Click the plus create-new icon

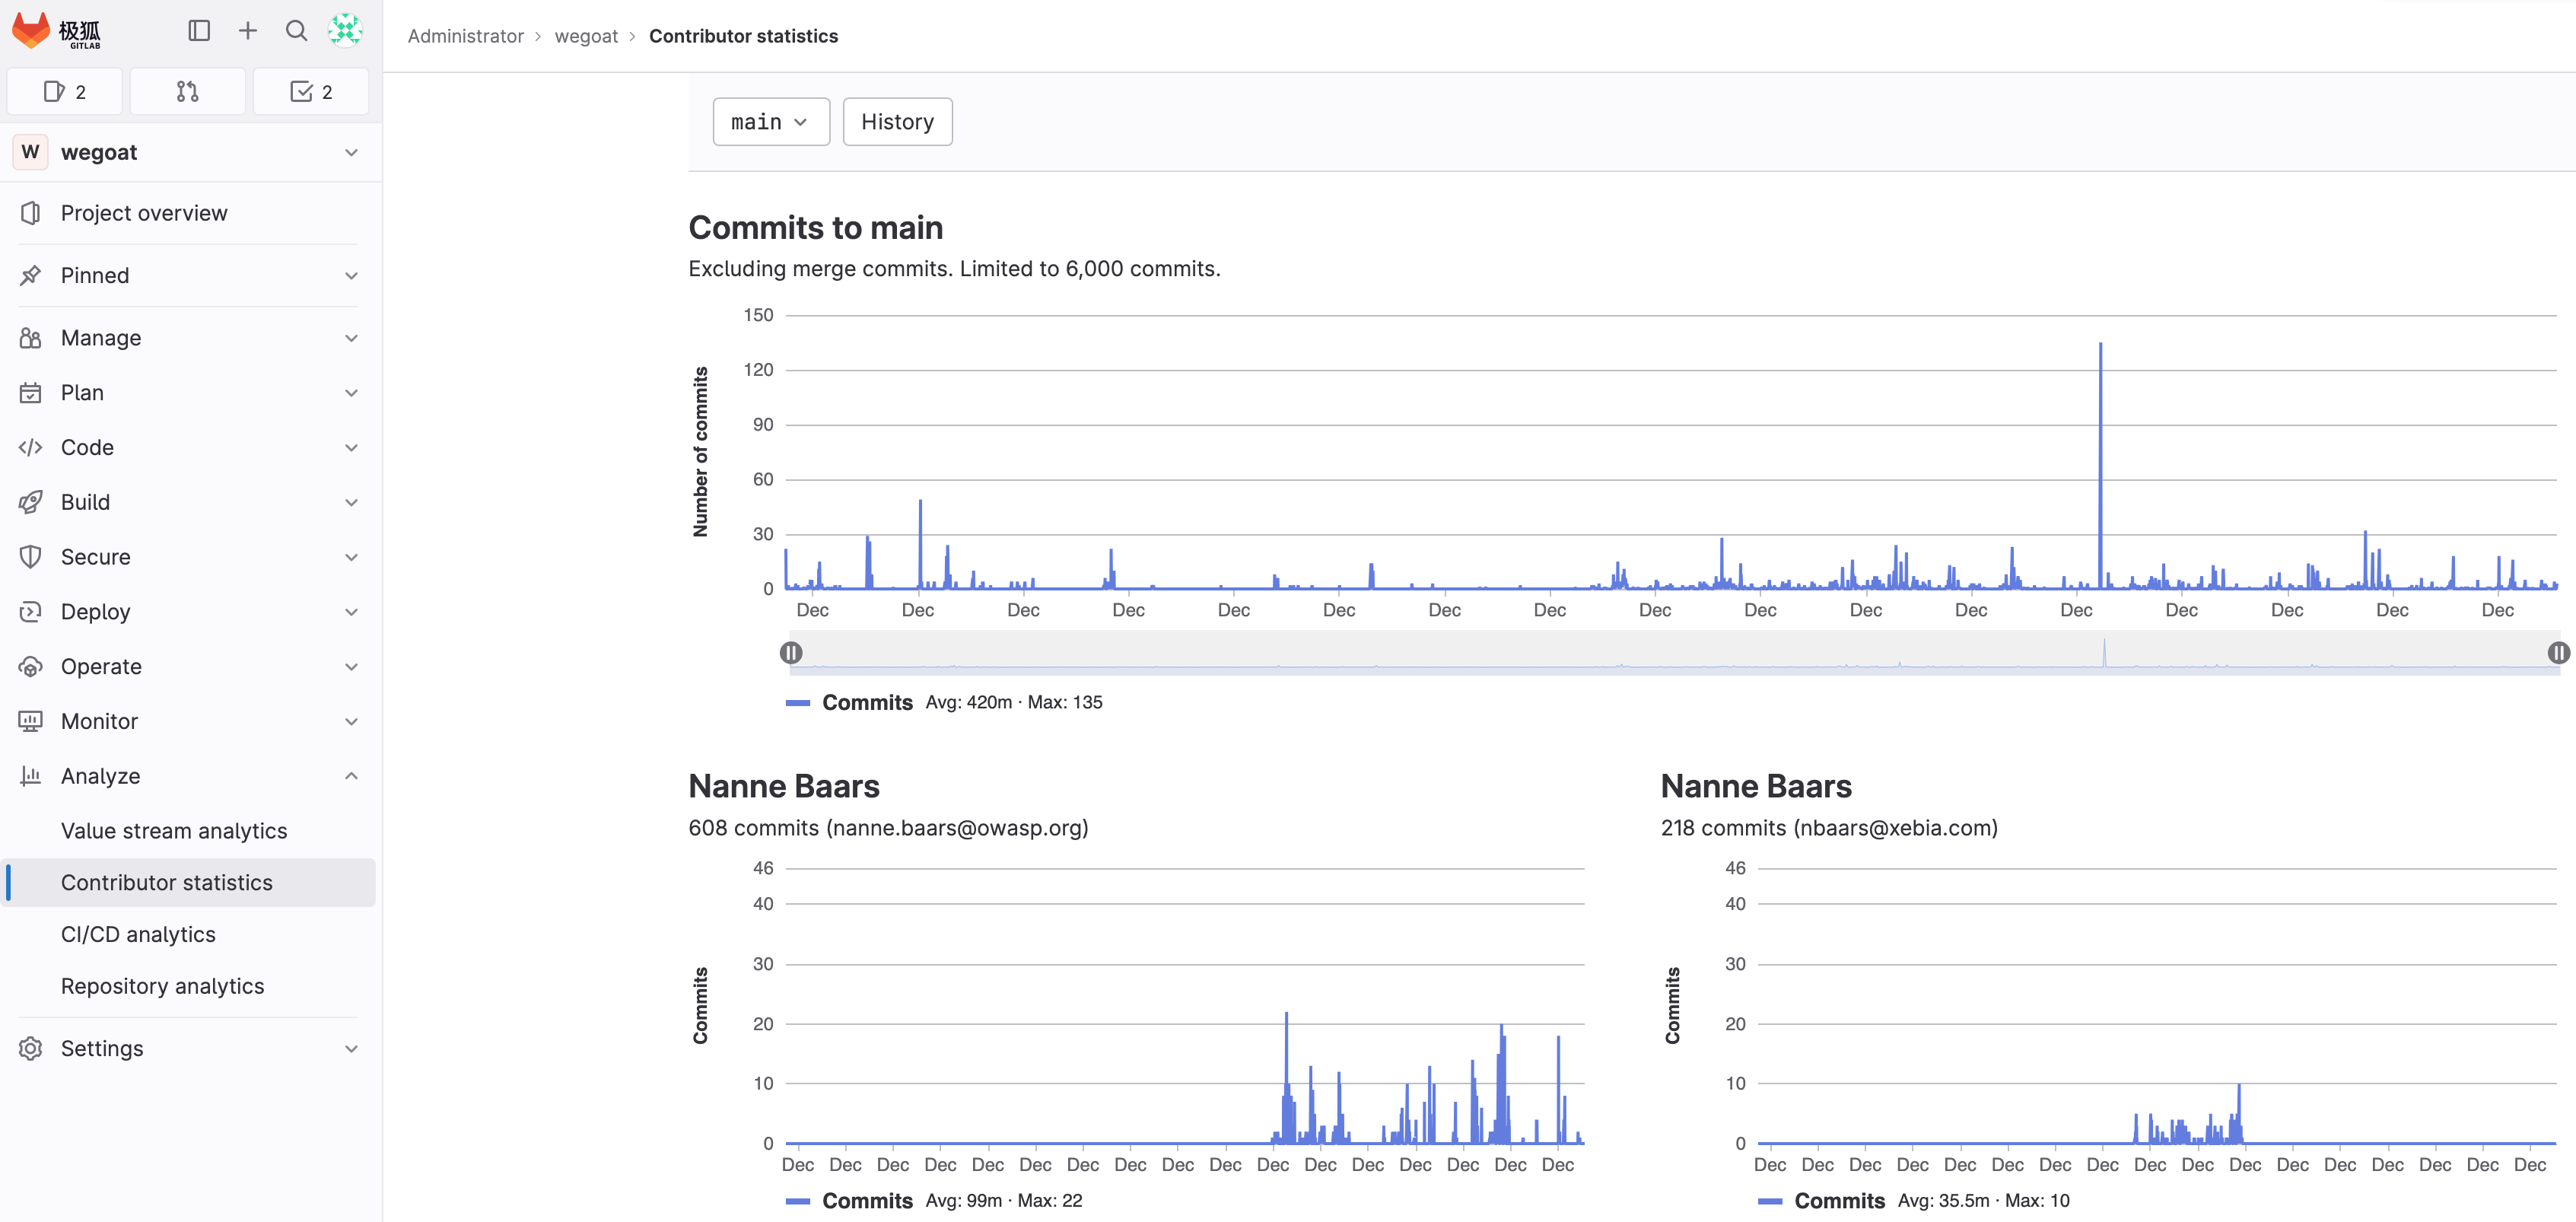[x=247, y=31]
